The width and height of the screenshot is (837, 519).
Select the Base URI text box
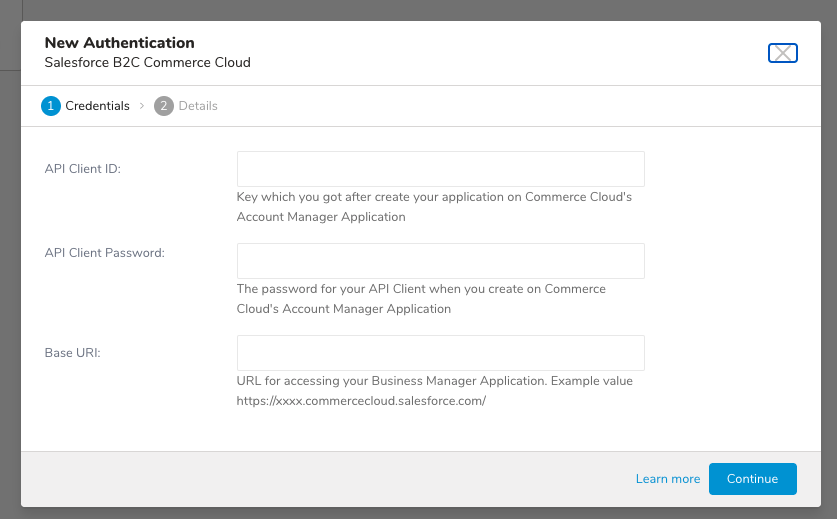(440, 353)
